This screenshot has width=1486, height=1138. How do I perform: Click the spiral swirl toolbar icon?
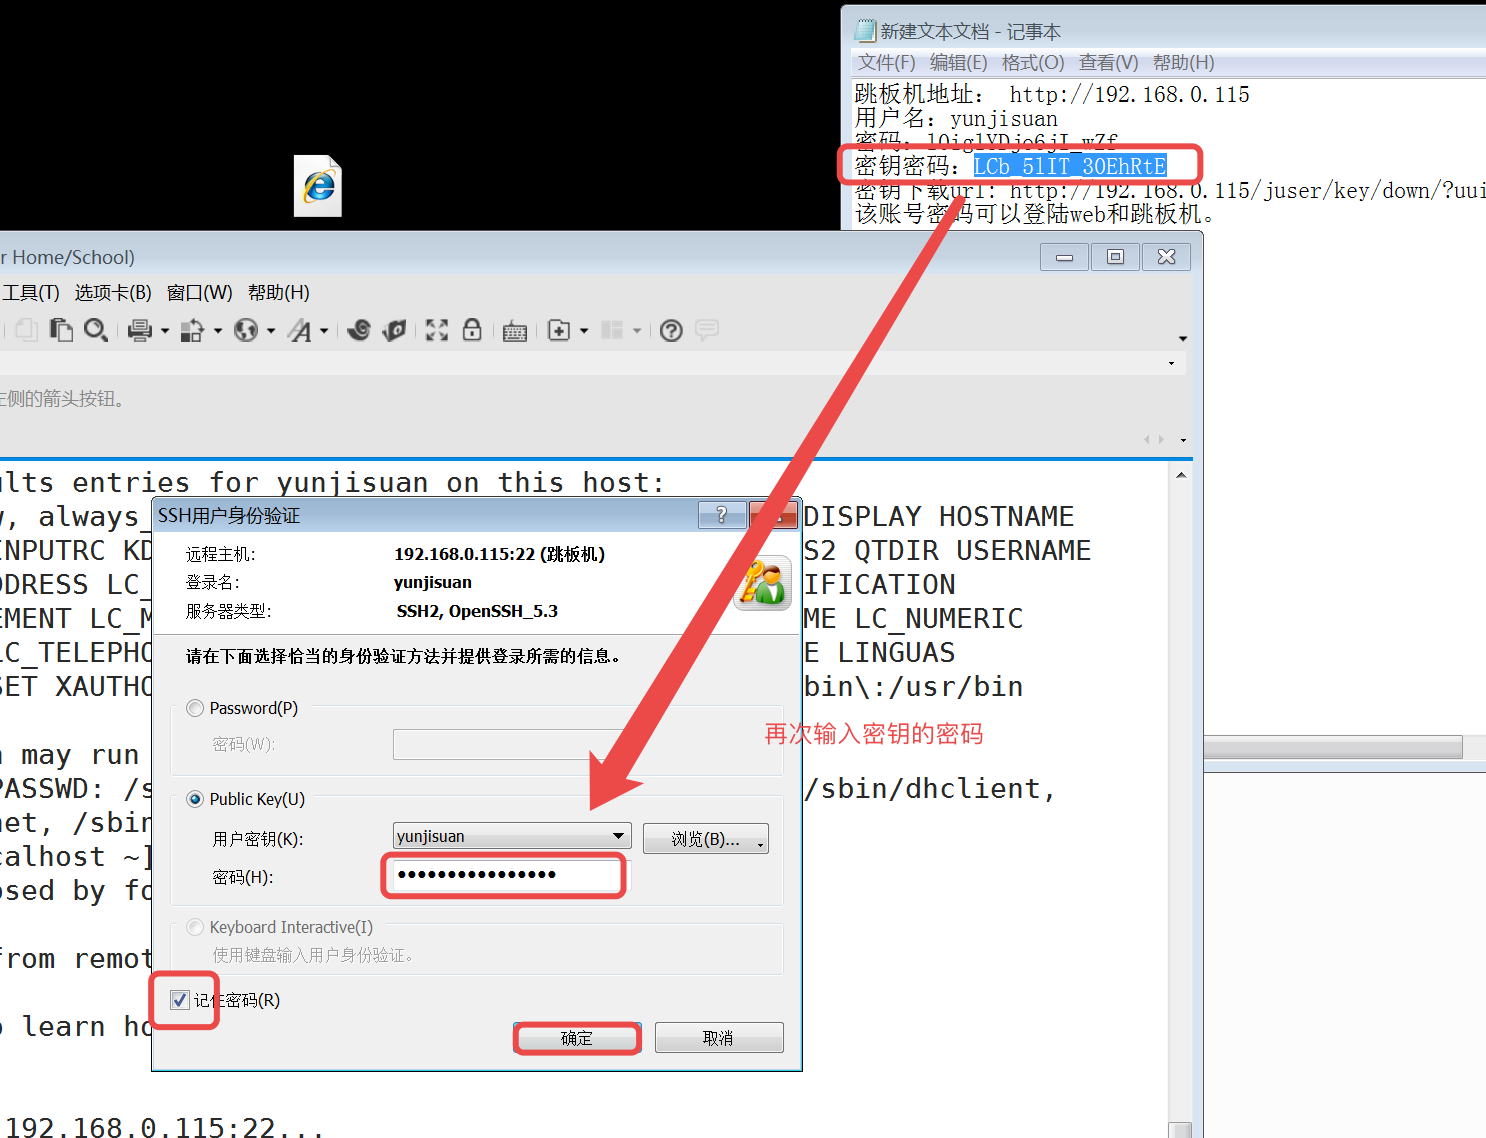[359, 330]
